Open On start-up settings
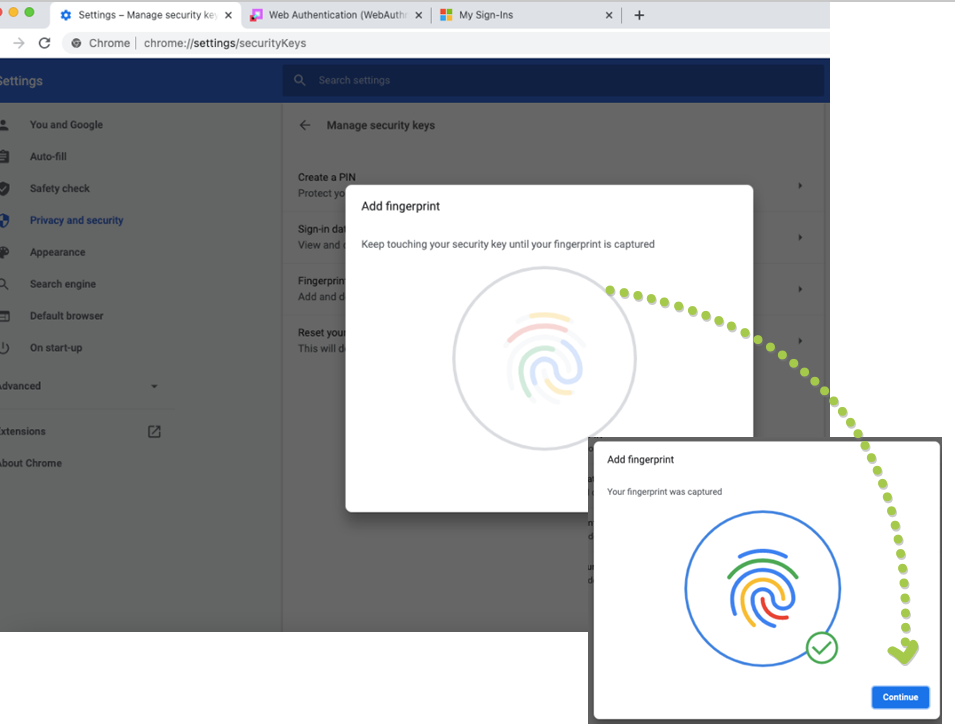This screenshot has width=974, height=725. tap(56, 347)
